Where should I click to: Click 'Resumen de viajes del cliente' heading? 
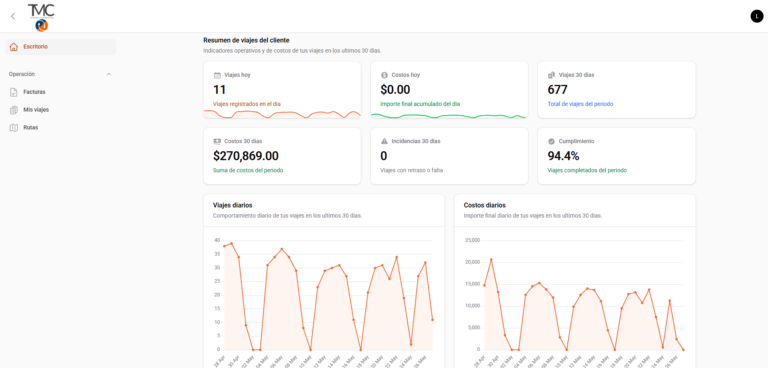click(x=246, y=40)
